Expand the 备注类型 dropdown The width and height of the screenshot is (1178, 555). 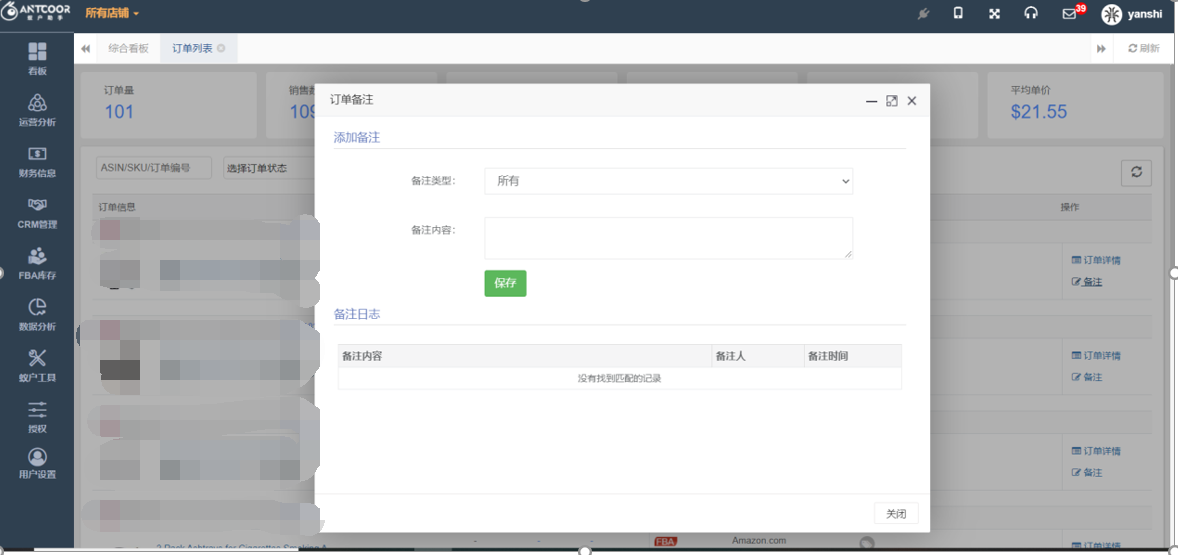(x=668, y=181)
